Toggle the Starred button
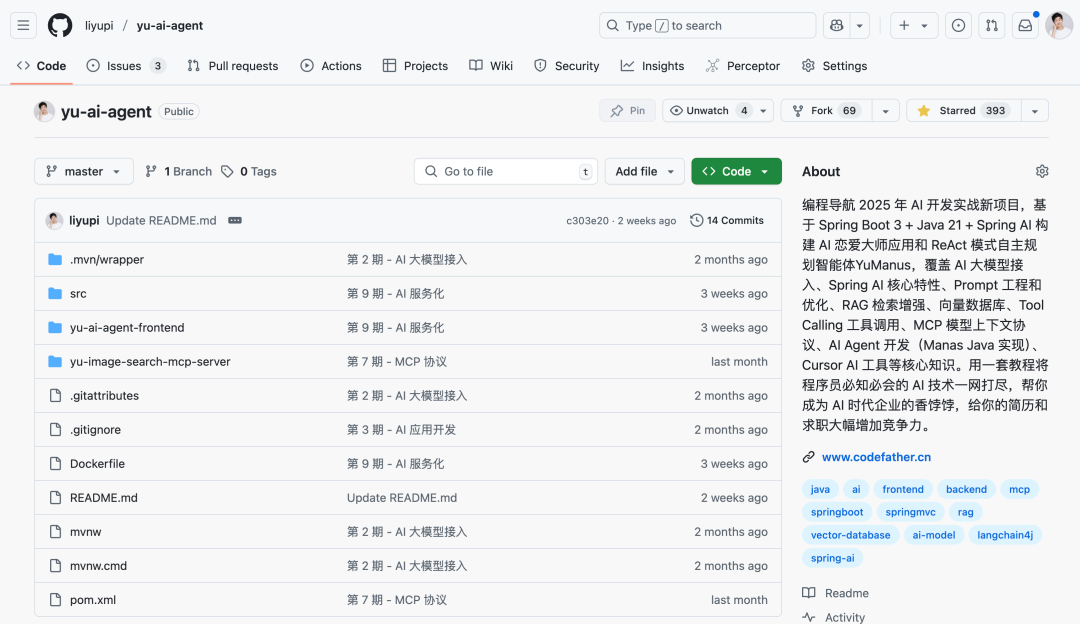 (x=963, y=111)
